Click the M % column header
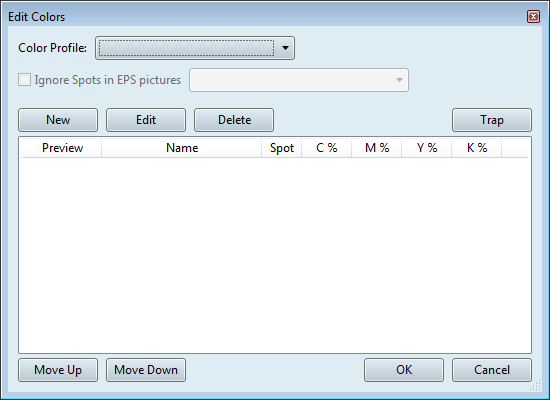The height and width of the screenshot is (400, 550). [x=377, y=148]
